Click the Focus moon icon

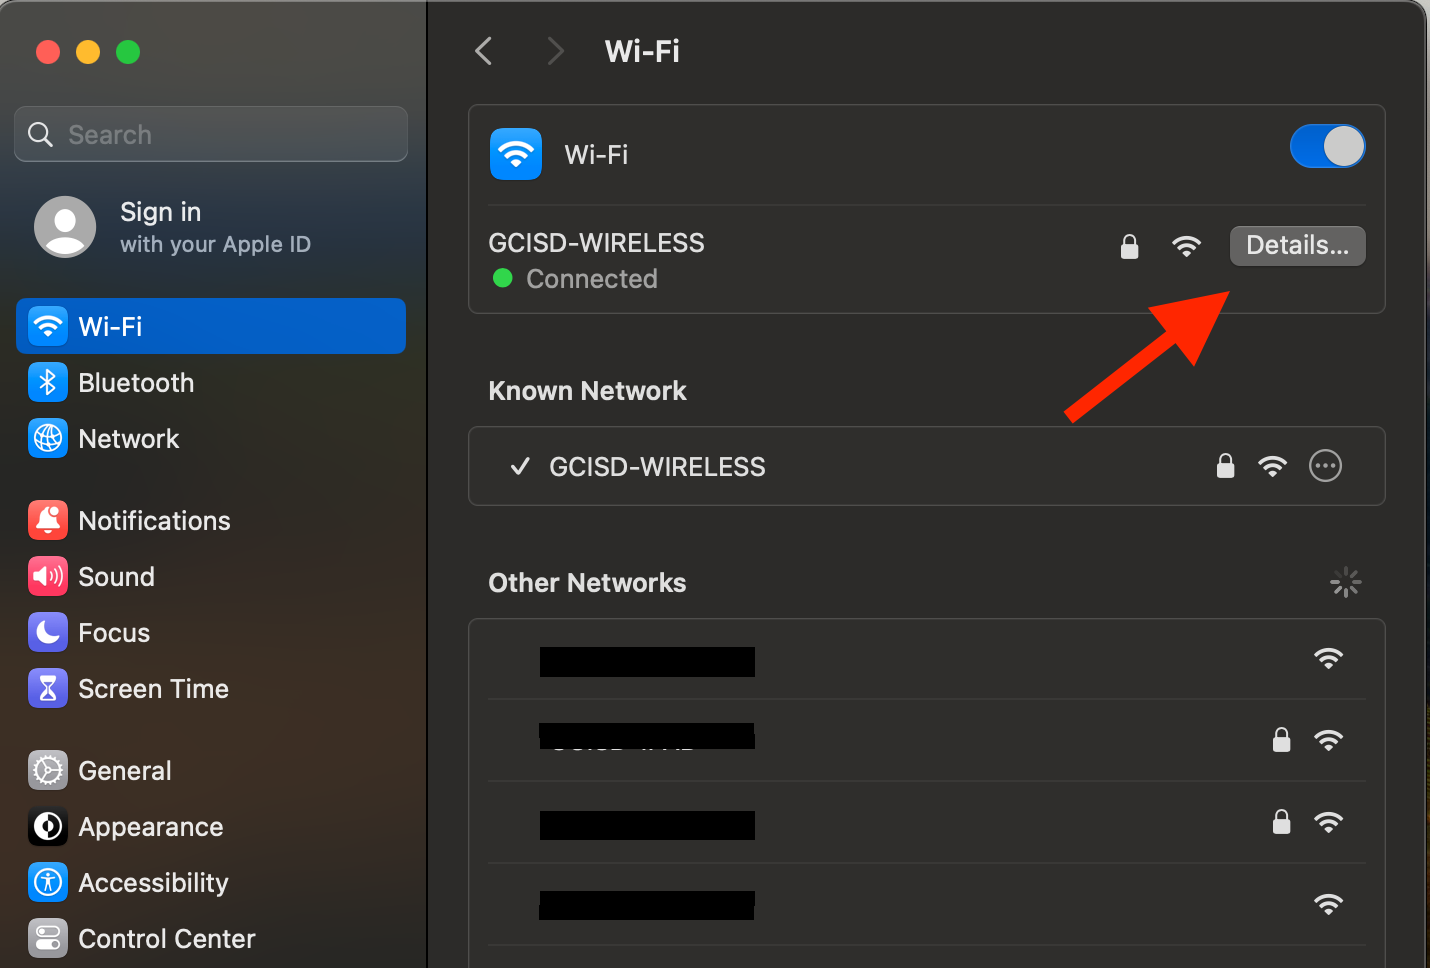click(48, 632)
